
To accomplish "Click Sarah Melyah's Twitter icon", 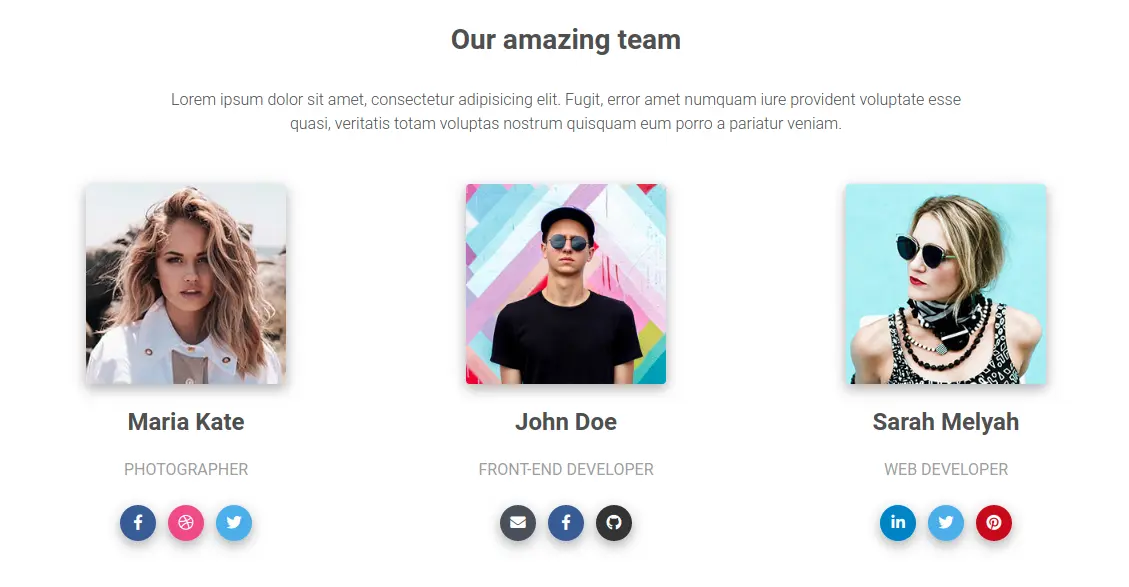I will point(946,522).
